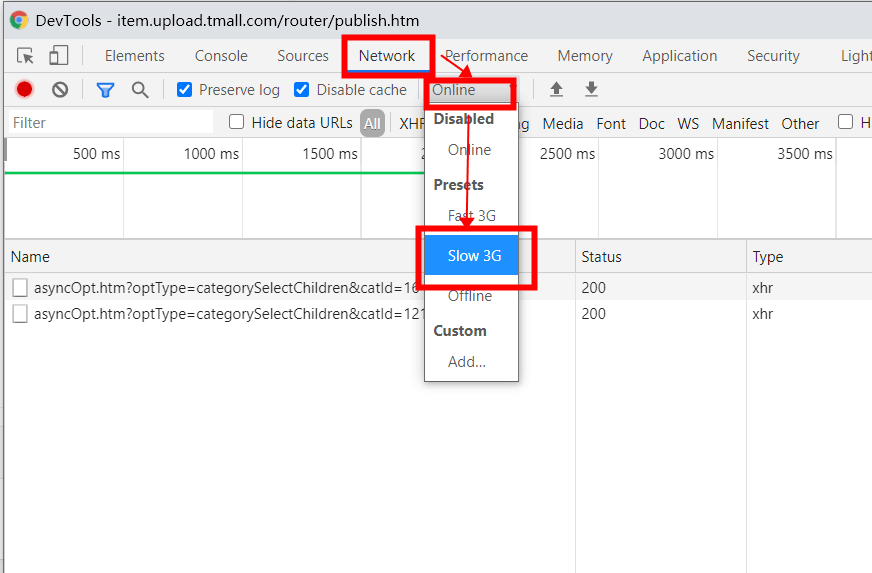Click the 1500 ms timeline marker
The image size is (872, 573).
pos(330,154)
